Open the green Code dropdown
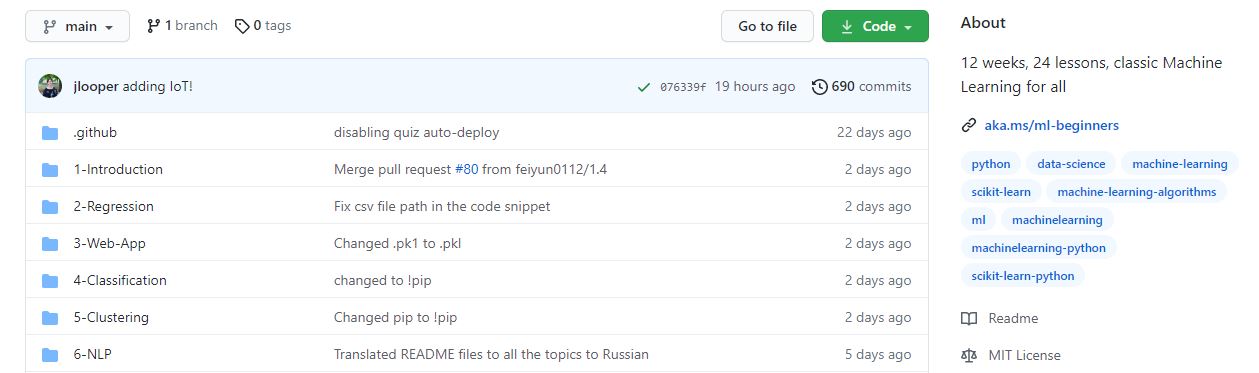 875,26
